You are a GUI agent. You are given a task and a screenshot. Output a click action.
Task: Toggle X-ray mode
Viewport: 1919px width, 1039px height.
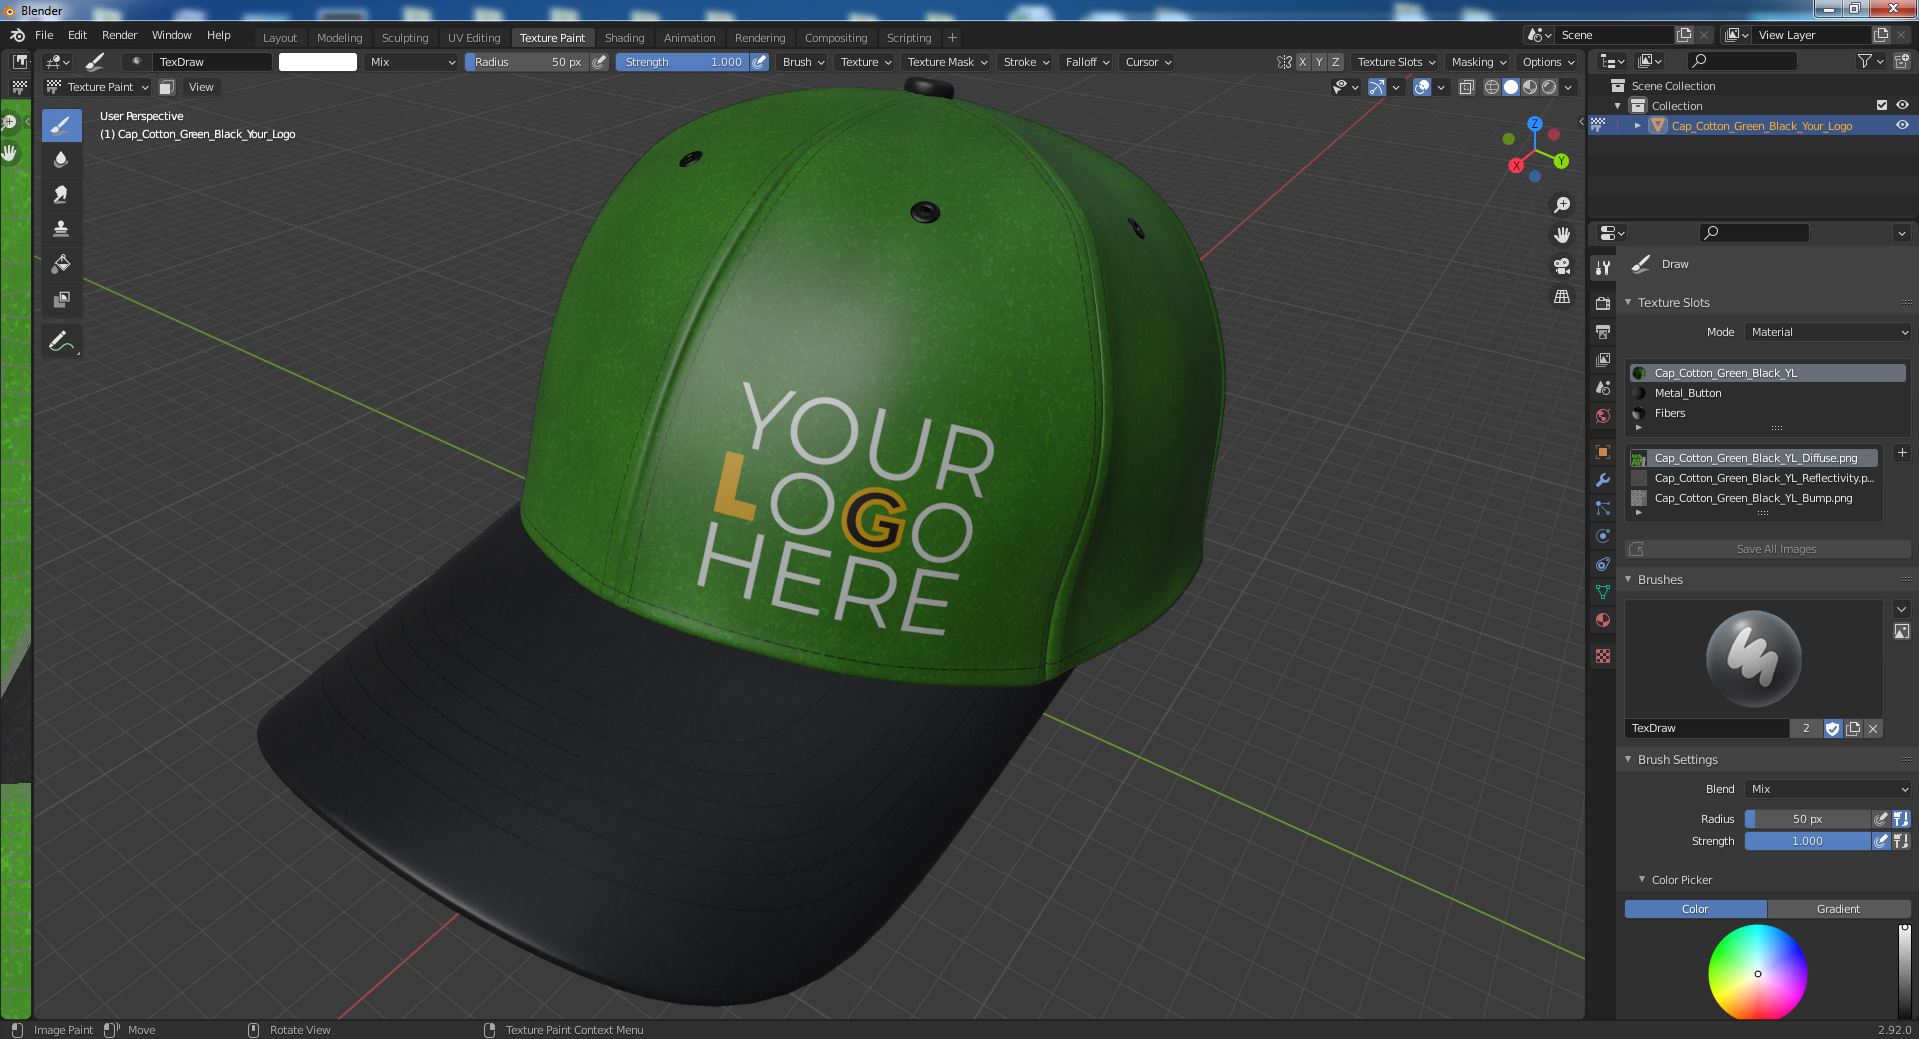point(1466,87)
